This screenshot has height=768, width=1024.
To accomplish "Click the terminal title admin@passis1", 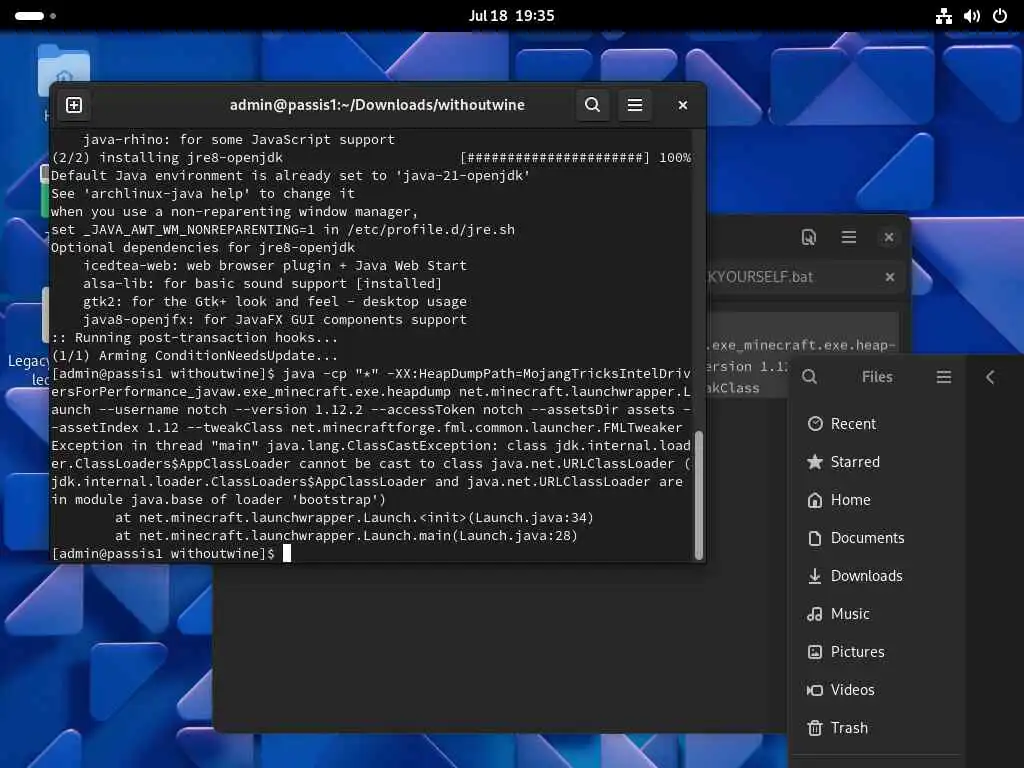I will click(x=377, y=105).
